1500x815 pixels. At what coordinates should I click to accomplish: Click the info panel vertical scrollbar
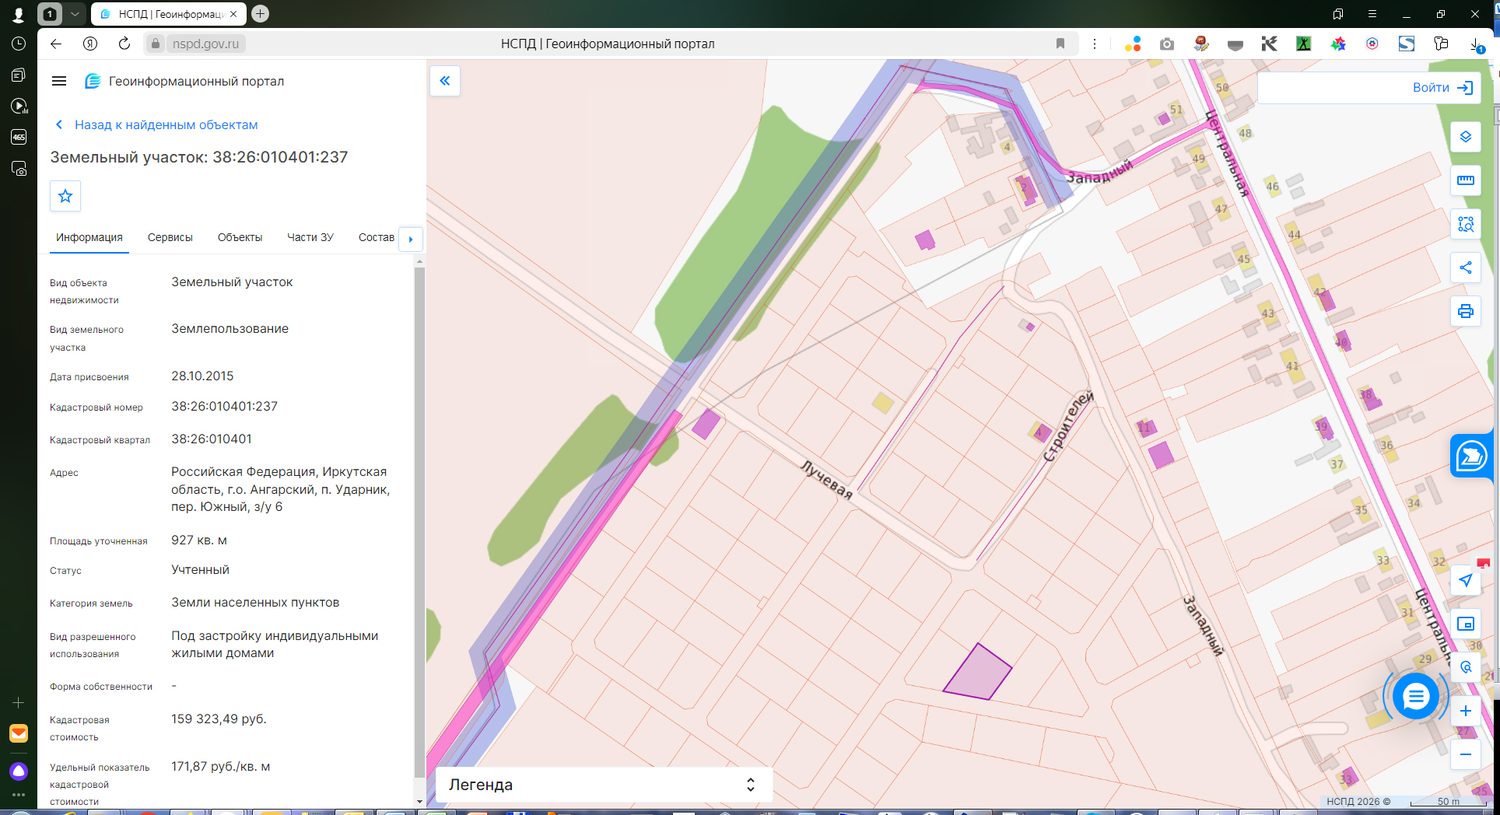tap(419, 520)
